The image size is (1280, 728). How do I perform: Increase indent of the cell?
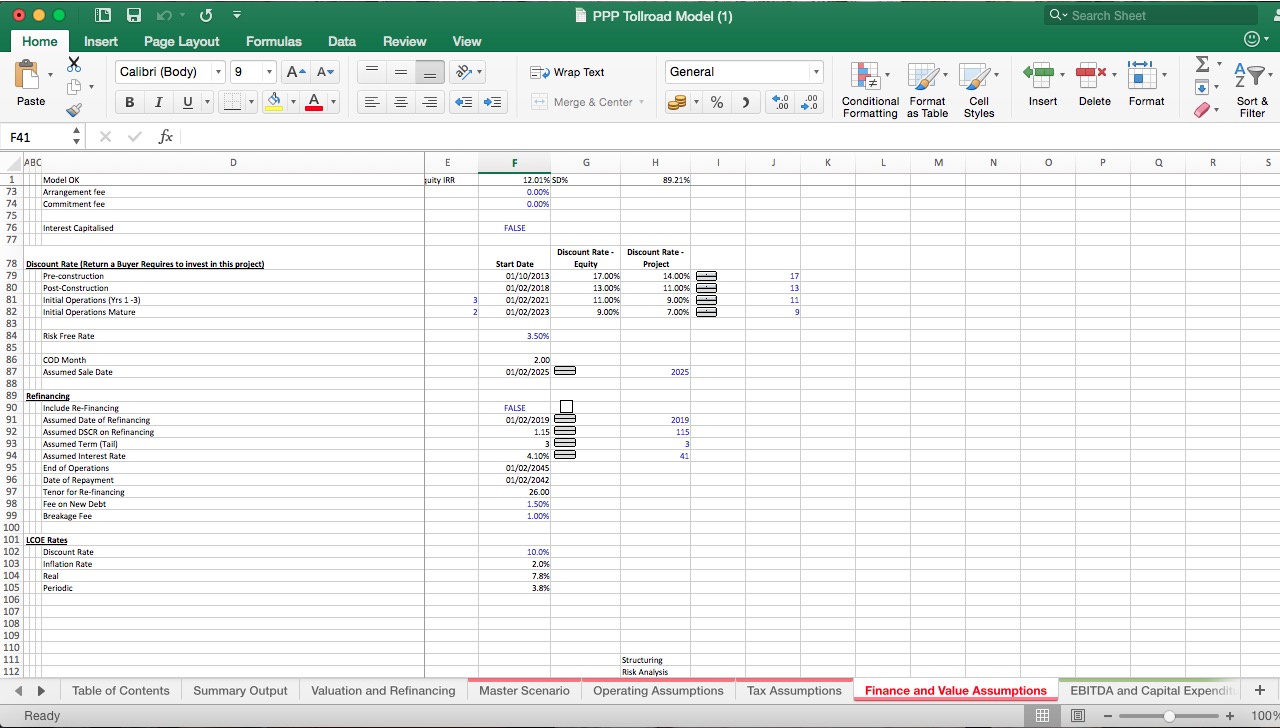click(493, 102)
